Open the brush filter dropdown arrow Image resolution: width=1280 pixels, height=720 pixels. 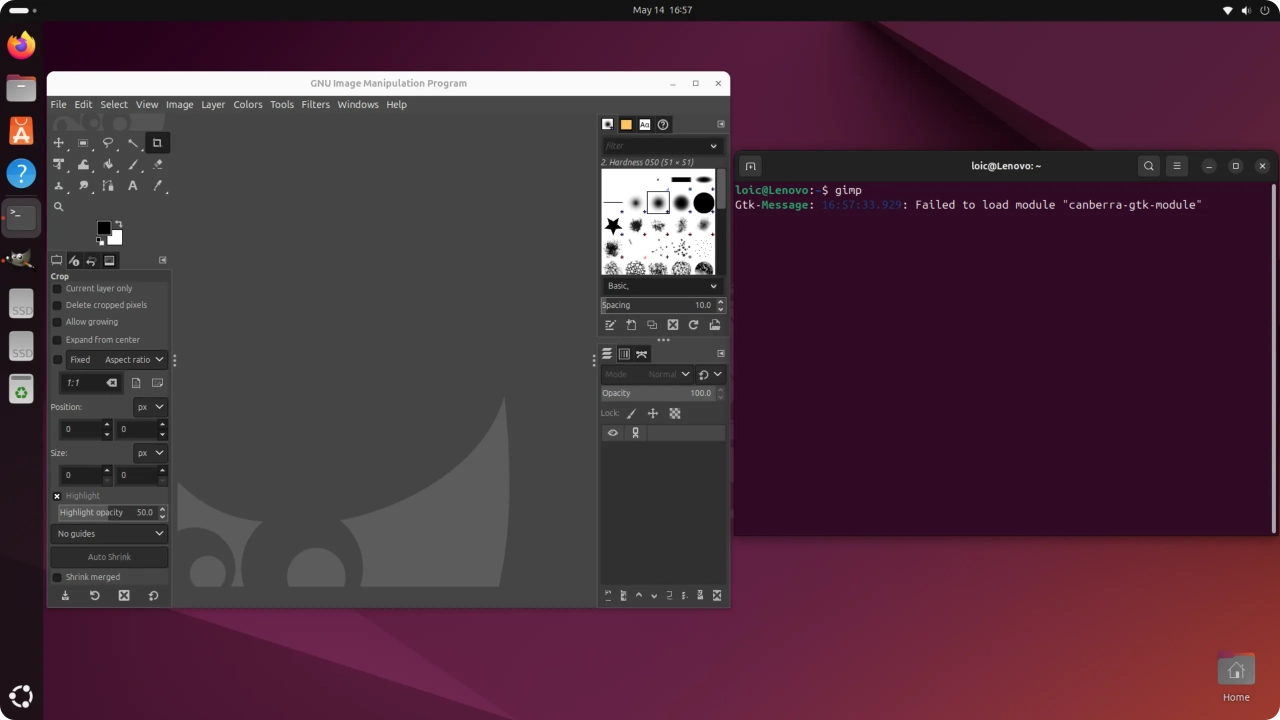tap(714, 146)
